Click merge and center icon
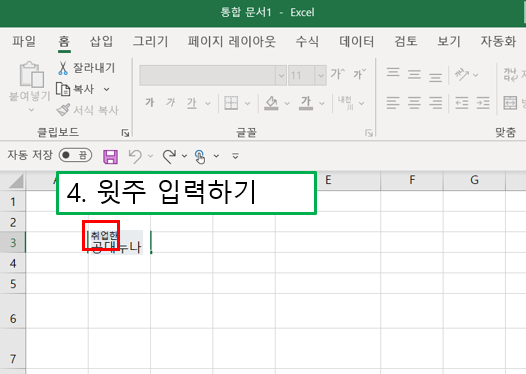 coord(510,103)
